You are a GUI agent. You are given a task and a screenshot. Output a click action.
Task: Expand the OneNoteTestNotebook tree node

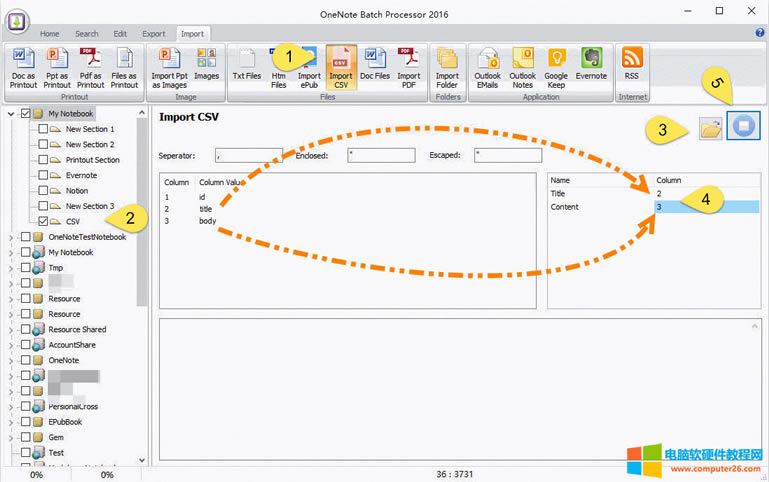point(11,237)
